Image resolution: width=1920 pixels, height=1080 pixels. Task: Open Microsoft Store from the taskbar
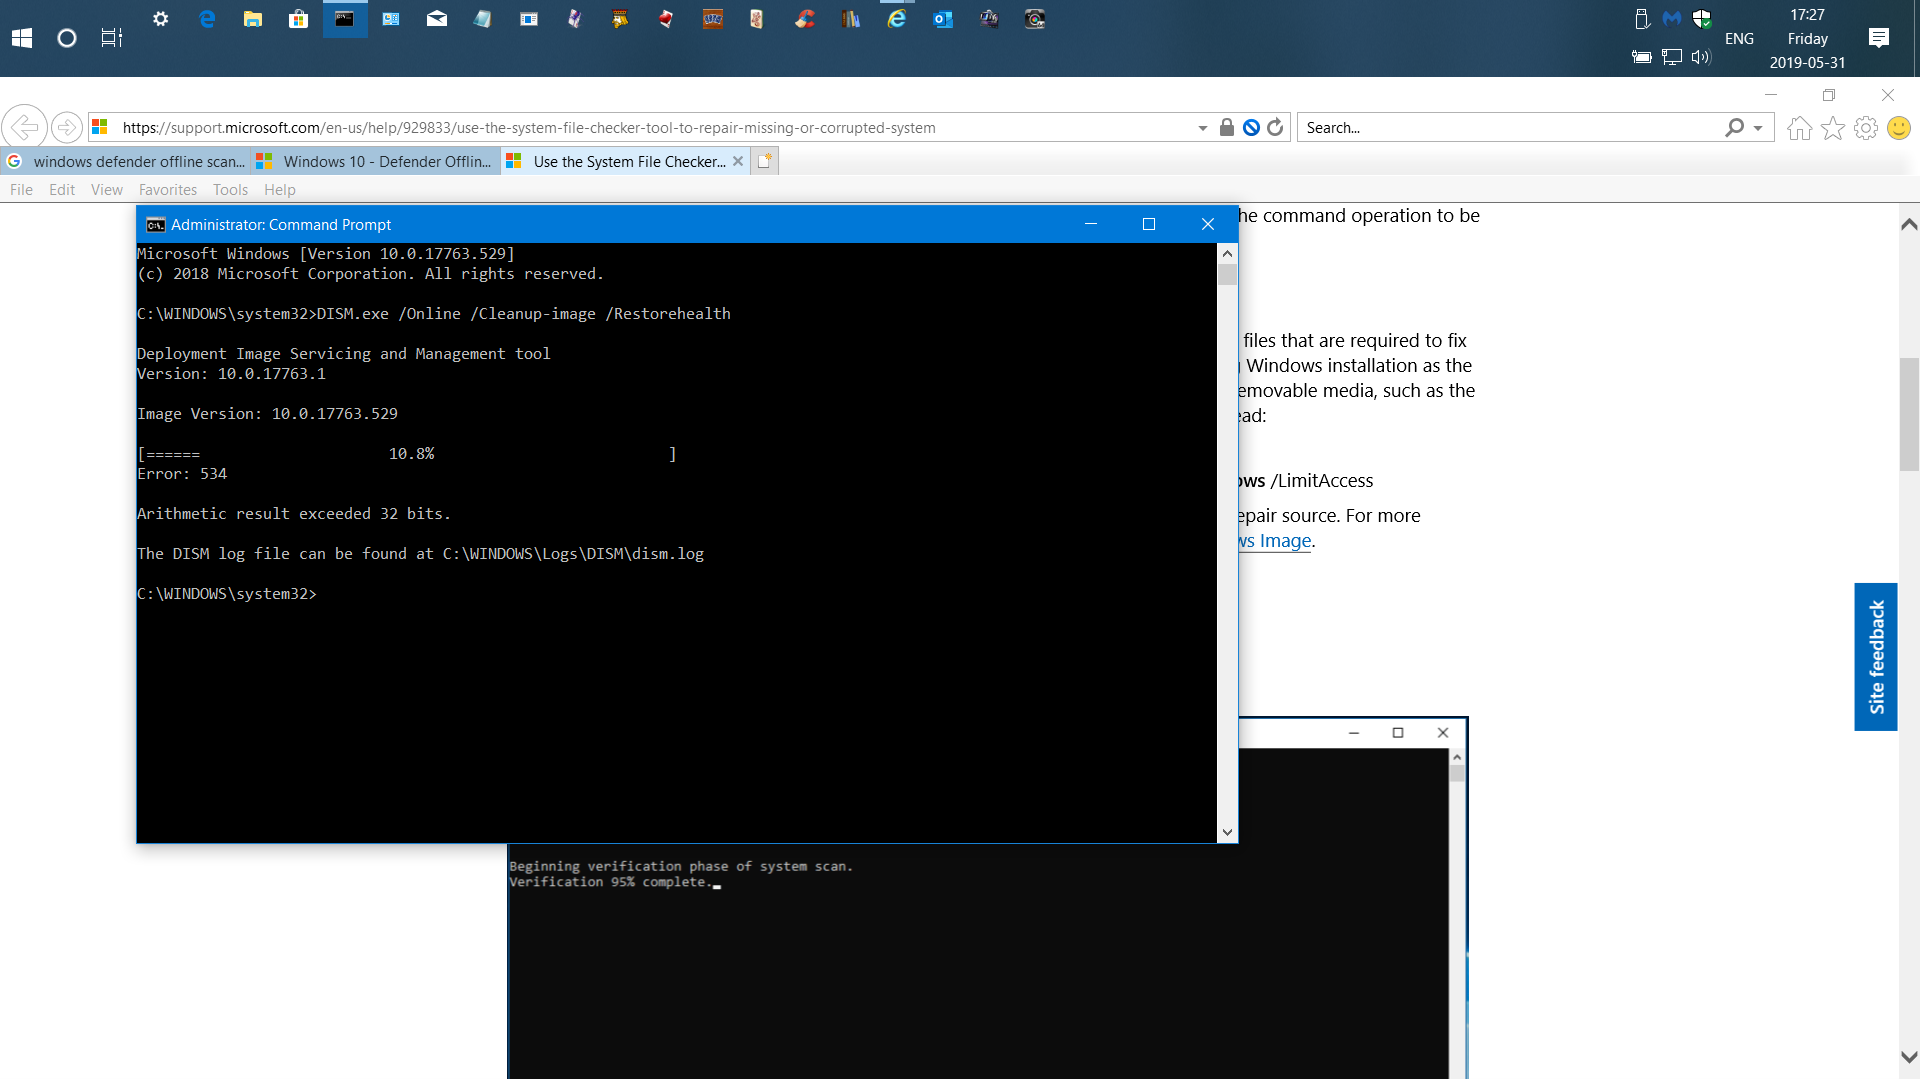(298, 19)
